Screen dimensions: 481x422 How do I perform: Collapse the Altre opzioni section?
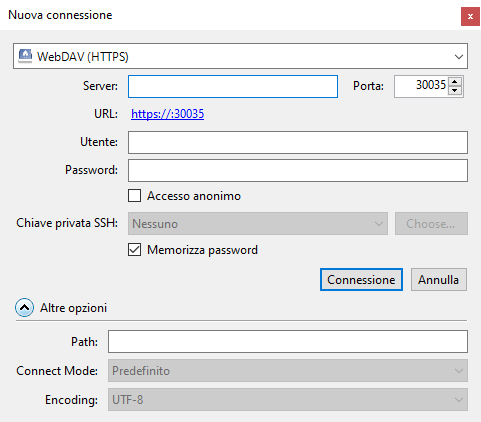pyautogui.click(x=24, y=308)
